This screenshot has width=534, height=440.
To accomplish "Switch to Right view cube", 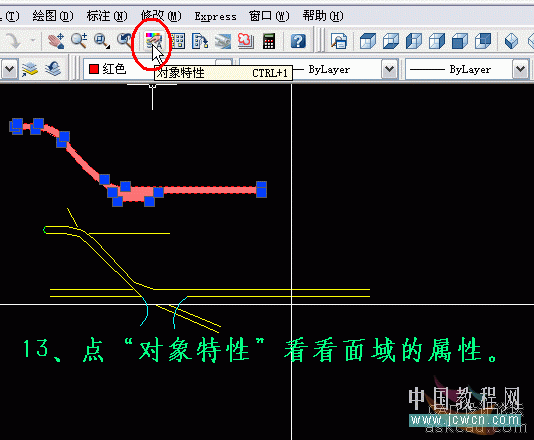I will 437,41.
